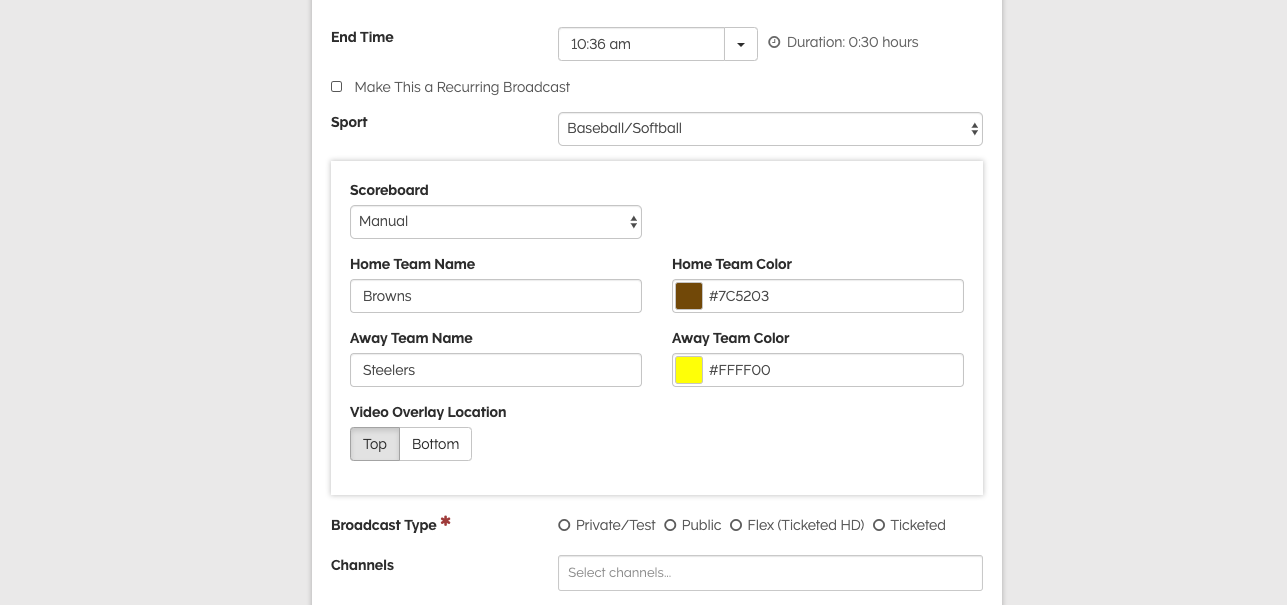Click the Home Team Name field
This screenshot has height=605, width=1287.
click(495, 296)
